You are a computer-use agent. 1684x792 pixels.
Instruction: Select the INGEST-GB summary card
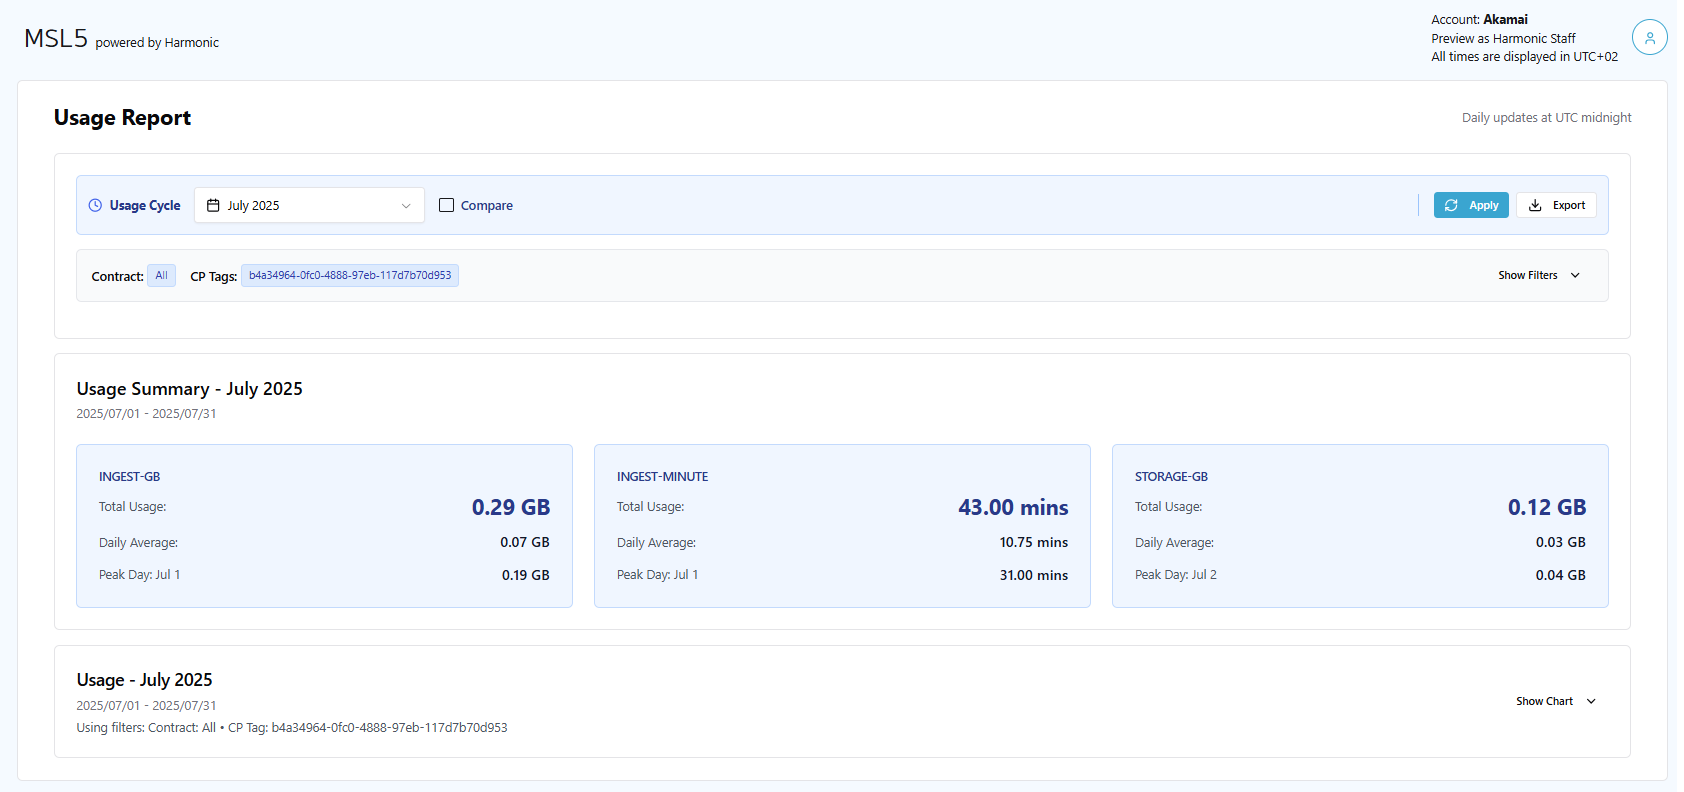(324, 525)
